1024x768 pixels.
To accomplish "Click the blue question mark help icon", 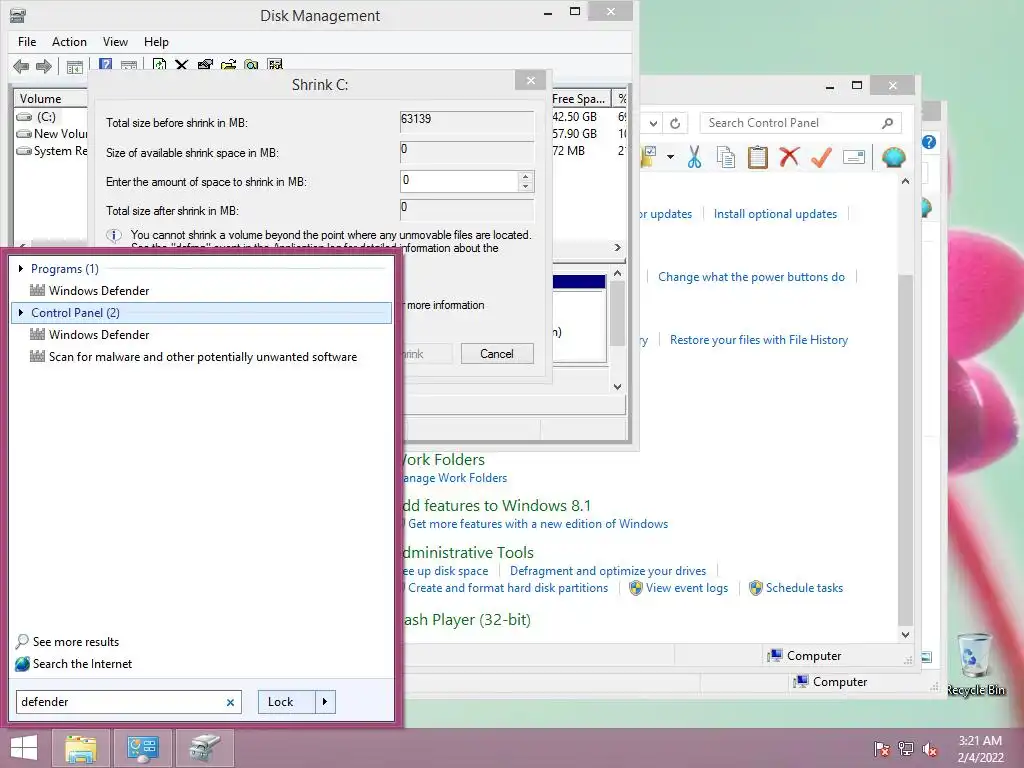I will [929, 142].
